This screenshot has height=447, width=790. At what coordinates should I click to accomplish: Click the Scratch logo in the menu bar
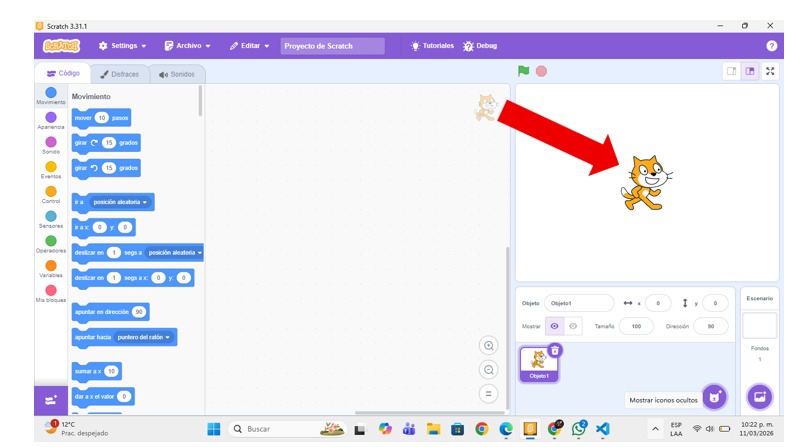pos(61,46)
